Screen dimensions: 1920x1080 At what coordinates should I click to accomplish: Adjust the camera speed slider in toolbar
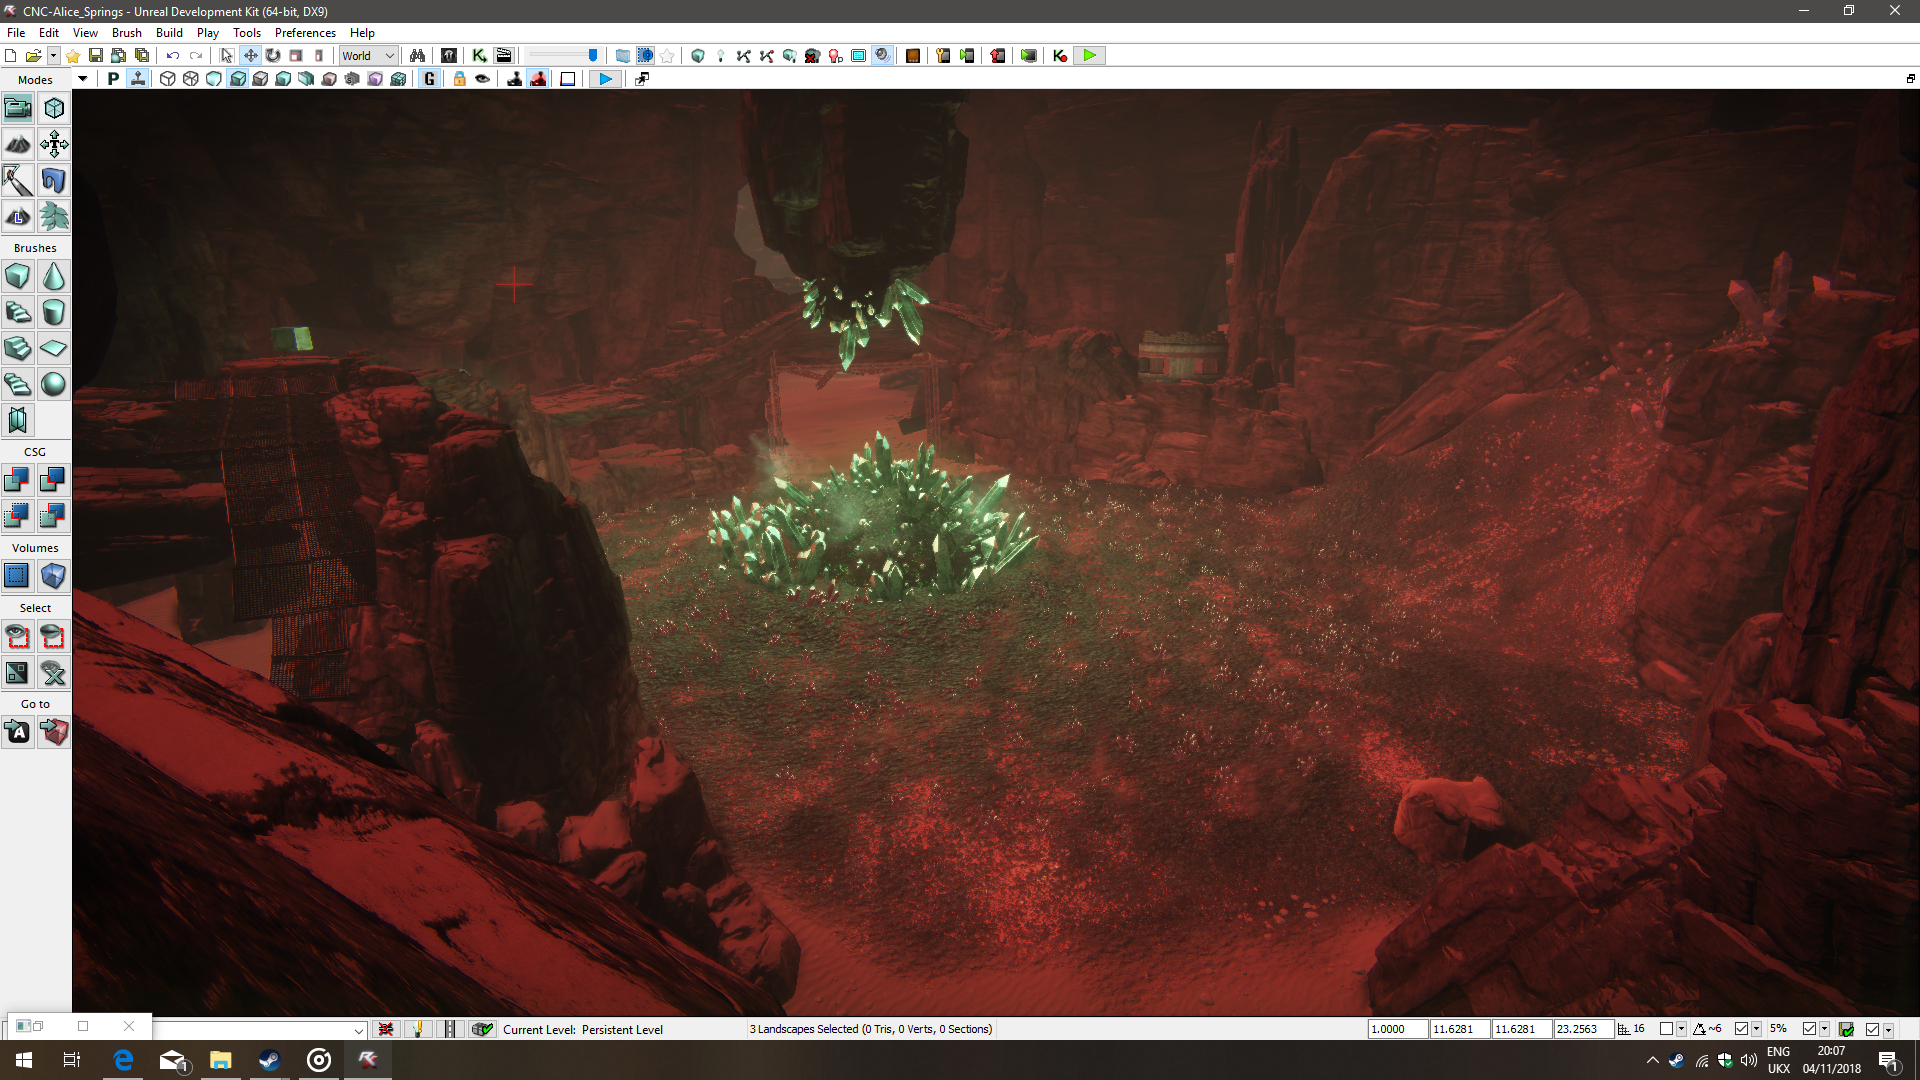click(563, 56)
